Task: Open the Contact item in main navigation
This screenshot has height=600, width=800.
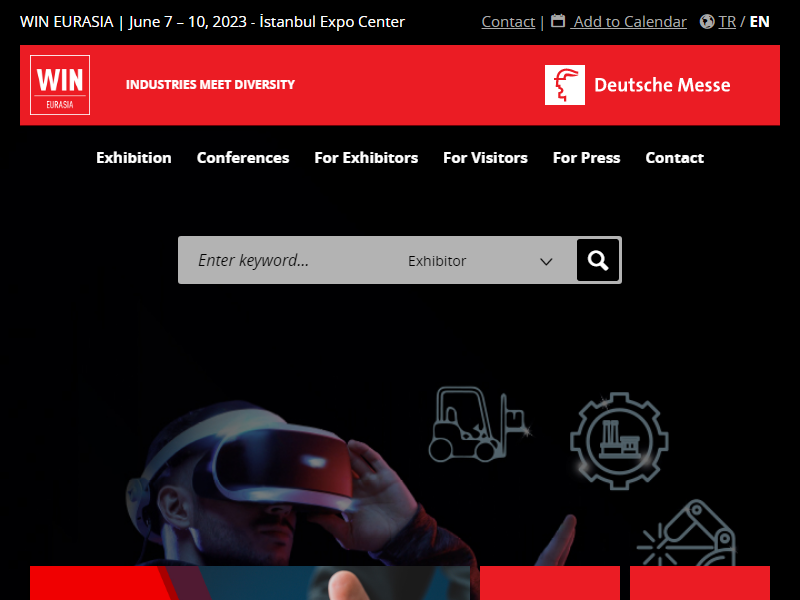Action: point(674,158)
